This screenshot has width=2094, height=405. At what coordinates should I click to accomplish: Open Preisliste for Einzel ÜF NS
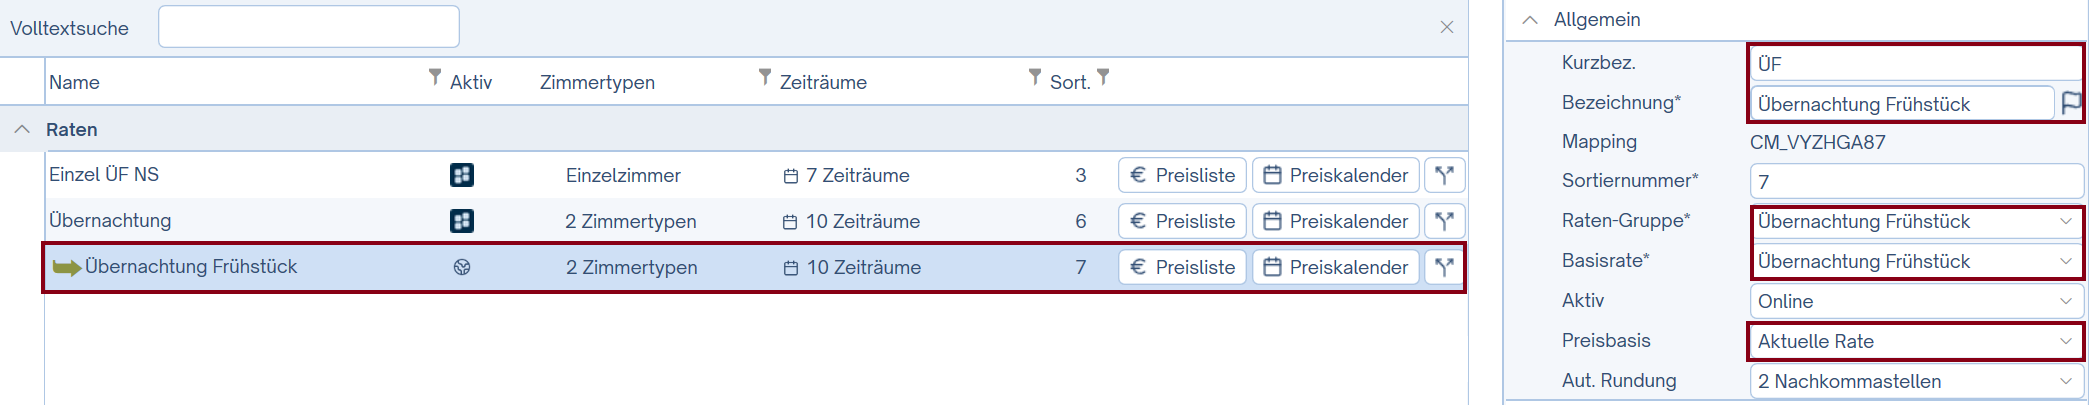tap(1182, 175)
